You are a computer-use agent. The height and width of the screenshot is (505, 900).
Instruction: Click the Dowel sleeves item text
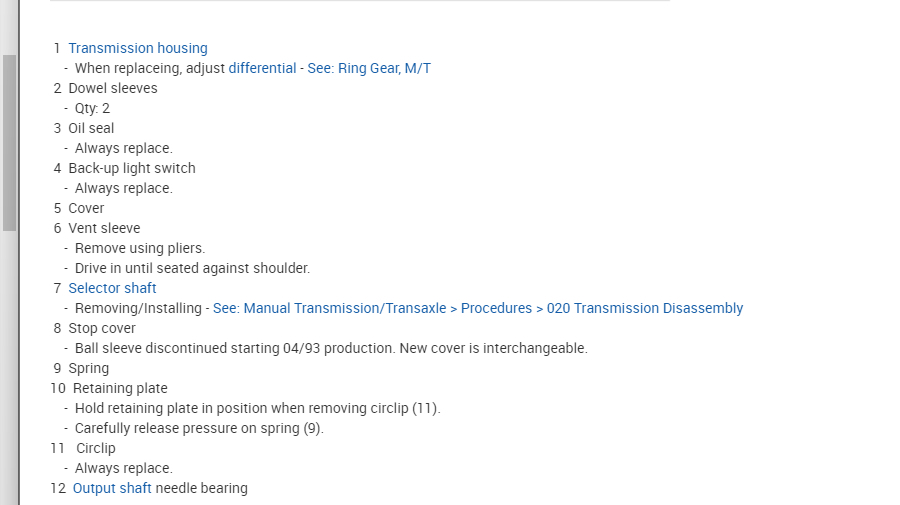[x=113, y=88]
